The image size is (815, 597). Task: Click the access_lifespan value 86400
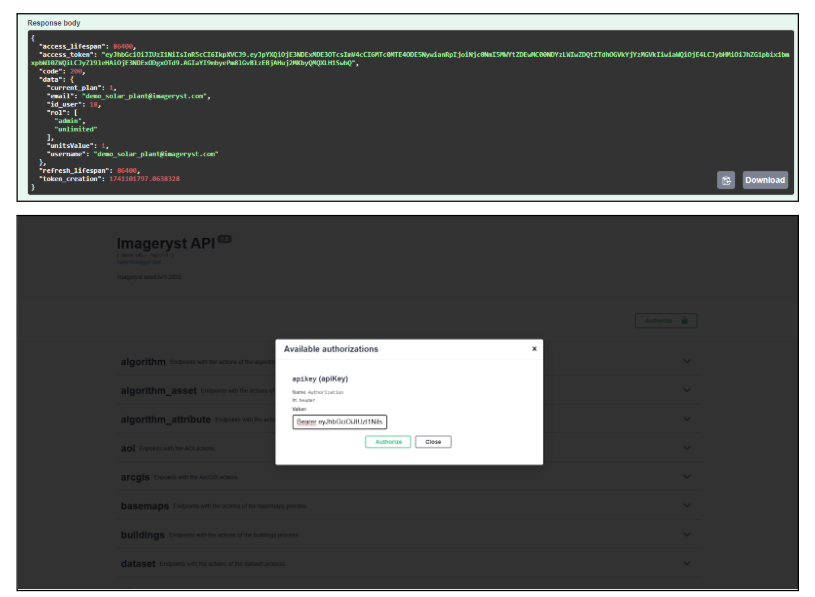pos(123,46)
